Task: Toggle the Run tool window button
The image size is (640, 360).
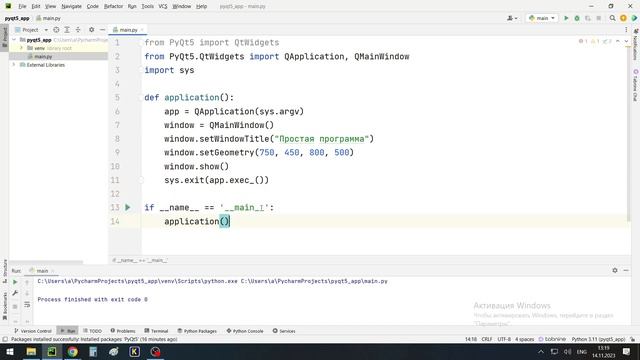Action: [x=68, y=331]
